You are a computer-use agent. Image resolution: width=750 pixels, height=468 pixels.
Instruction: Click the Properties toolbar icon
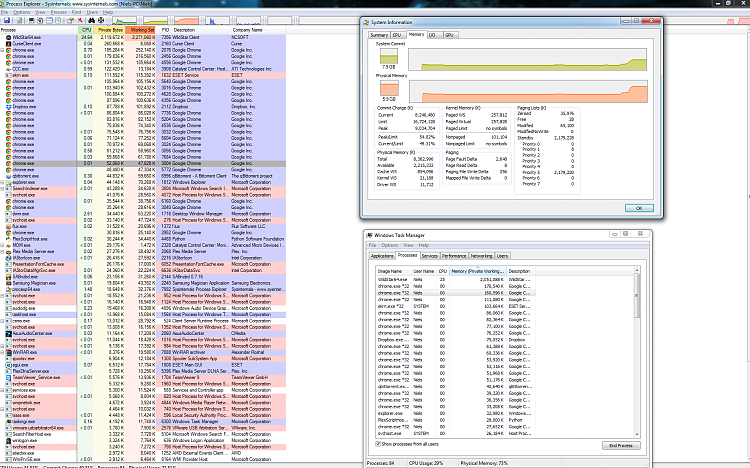(x=70, y=21)
